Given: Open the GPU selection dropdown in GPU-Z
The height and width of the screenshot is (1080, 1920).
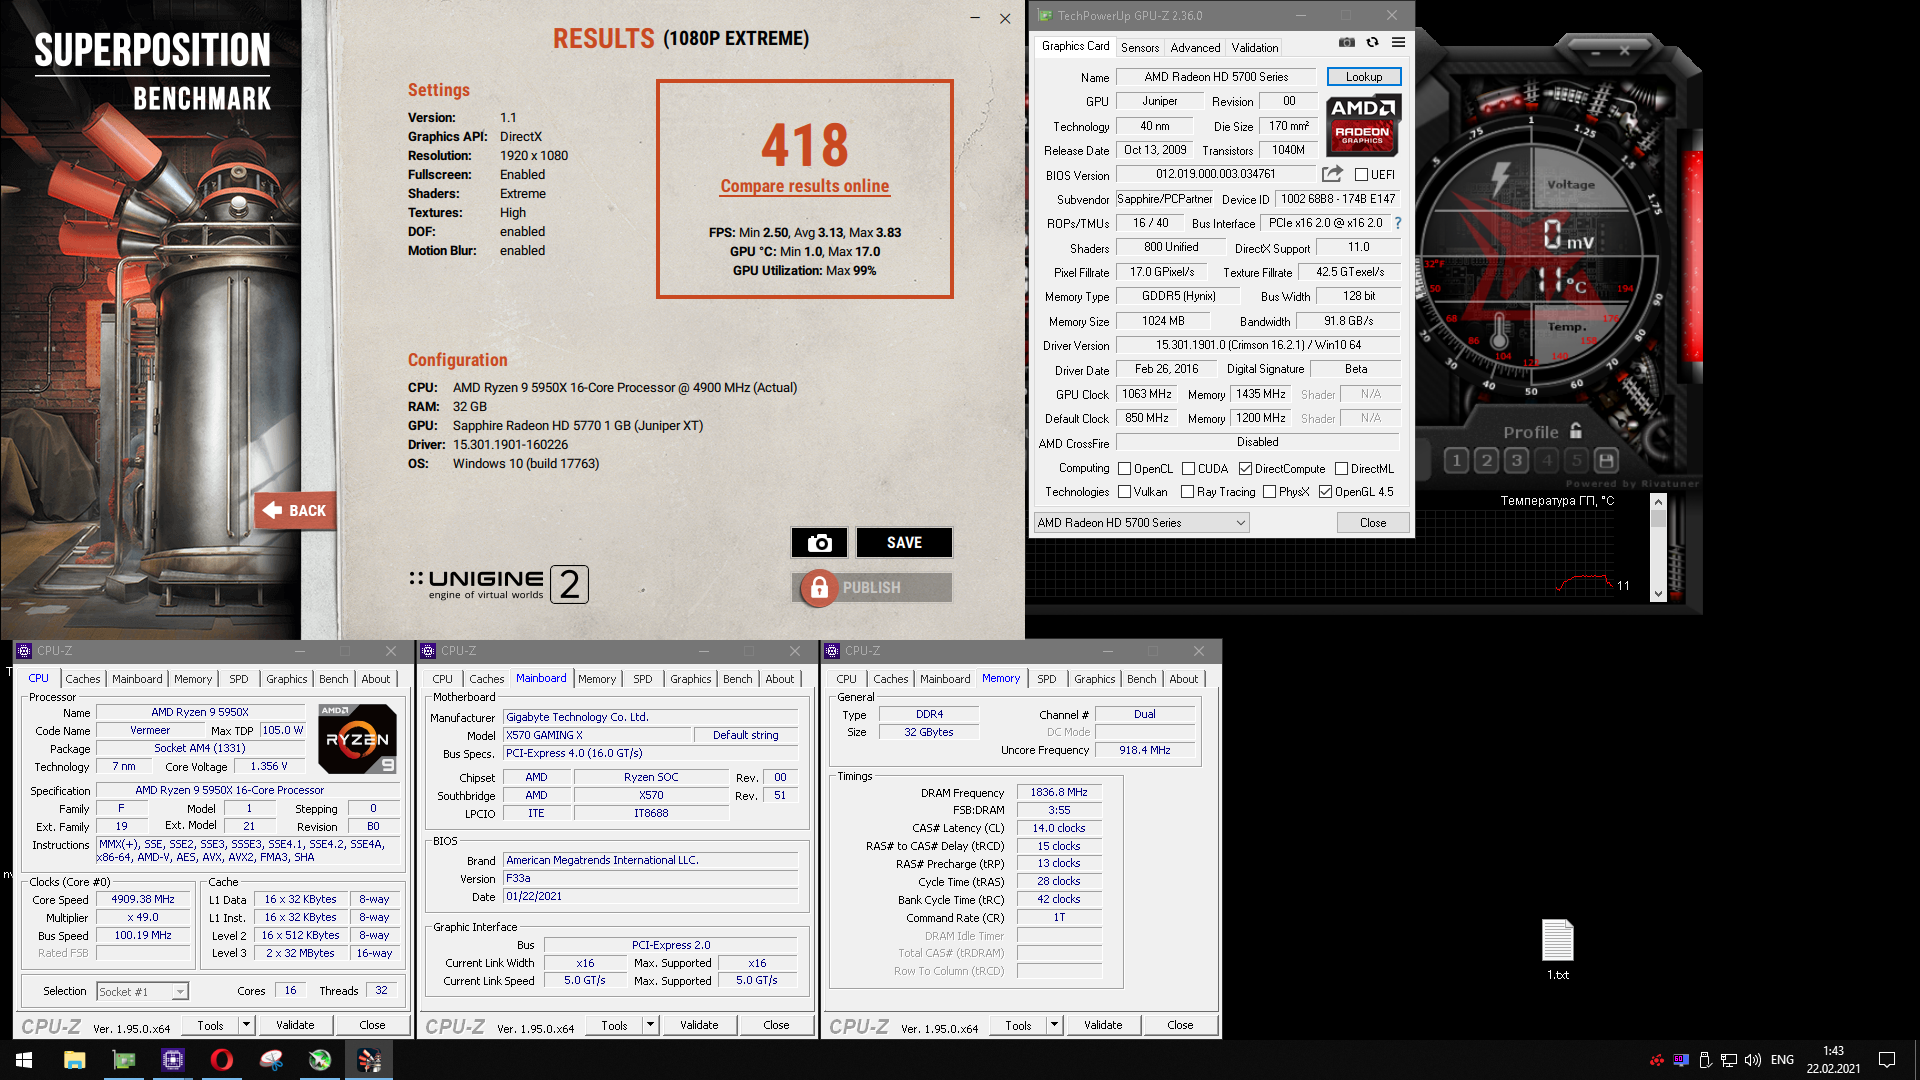Looking at the screenshot, I should point(1141,523).
